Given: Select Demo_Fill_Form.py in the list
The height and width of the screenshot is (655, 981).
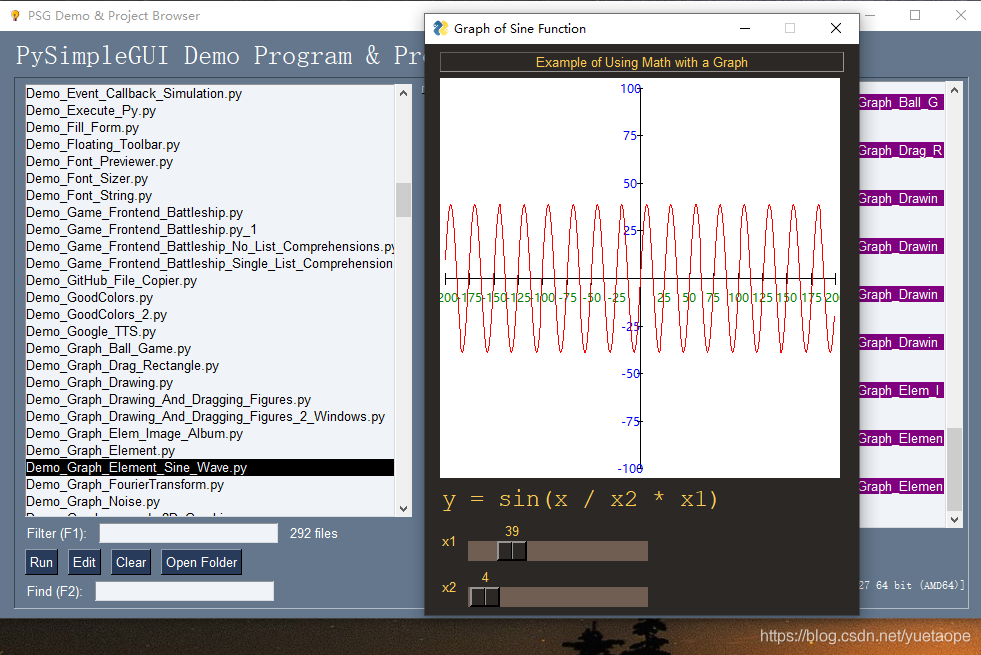Looking at the screenshot, I should (210, 128).
